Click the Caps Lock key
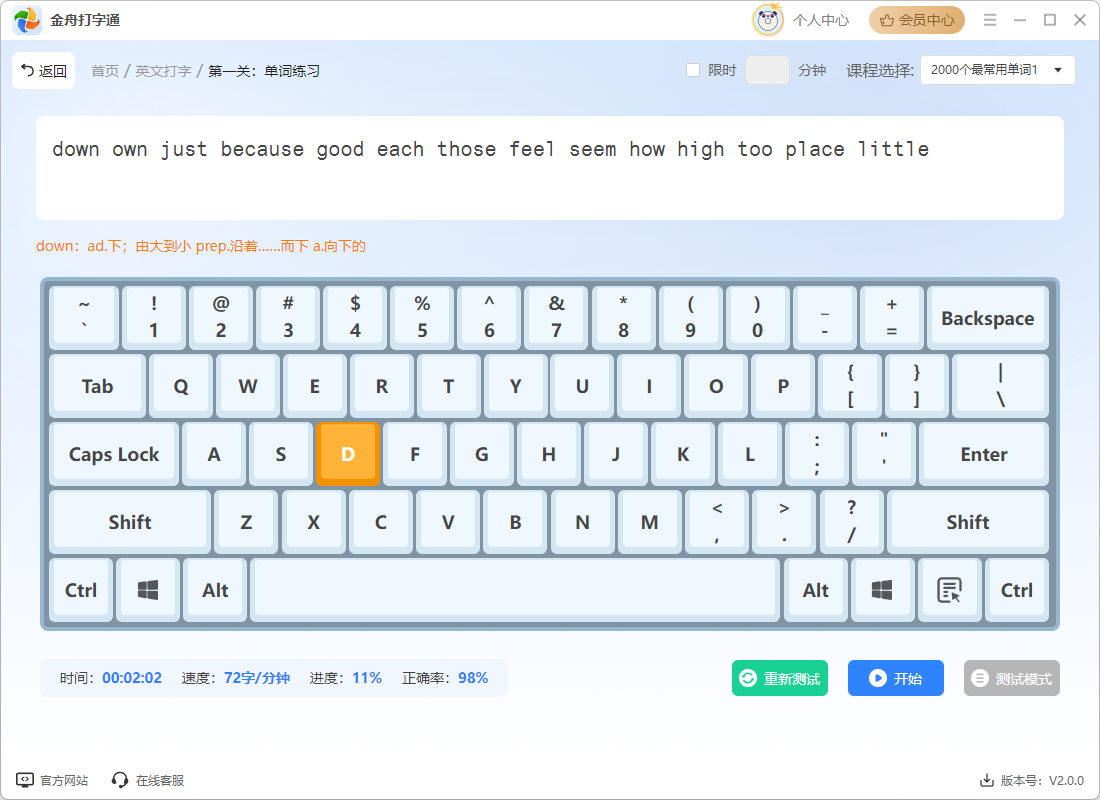The image size is (1100, 800). click(x=114, y=454)
